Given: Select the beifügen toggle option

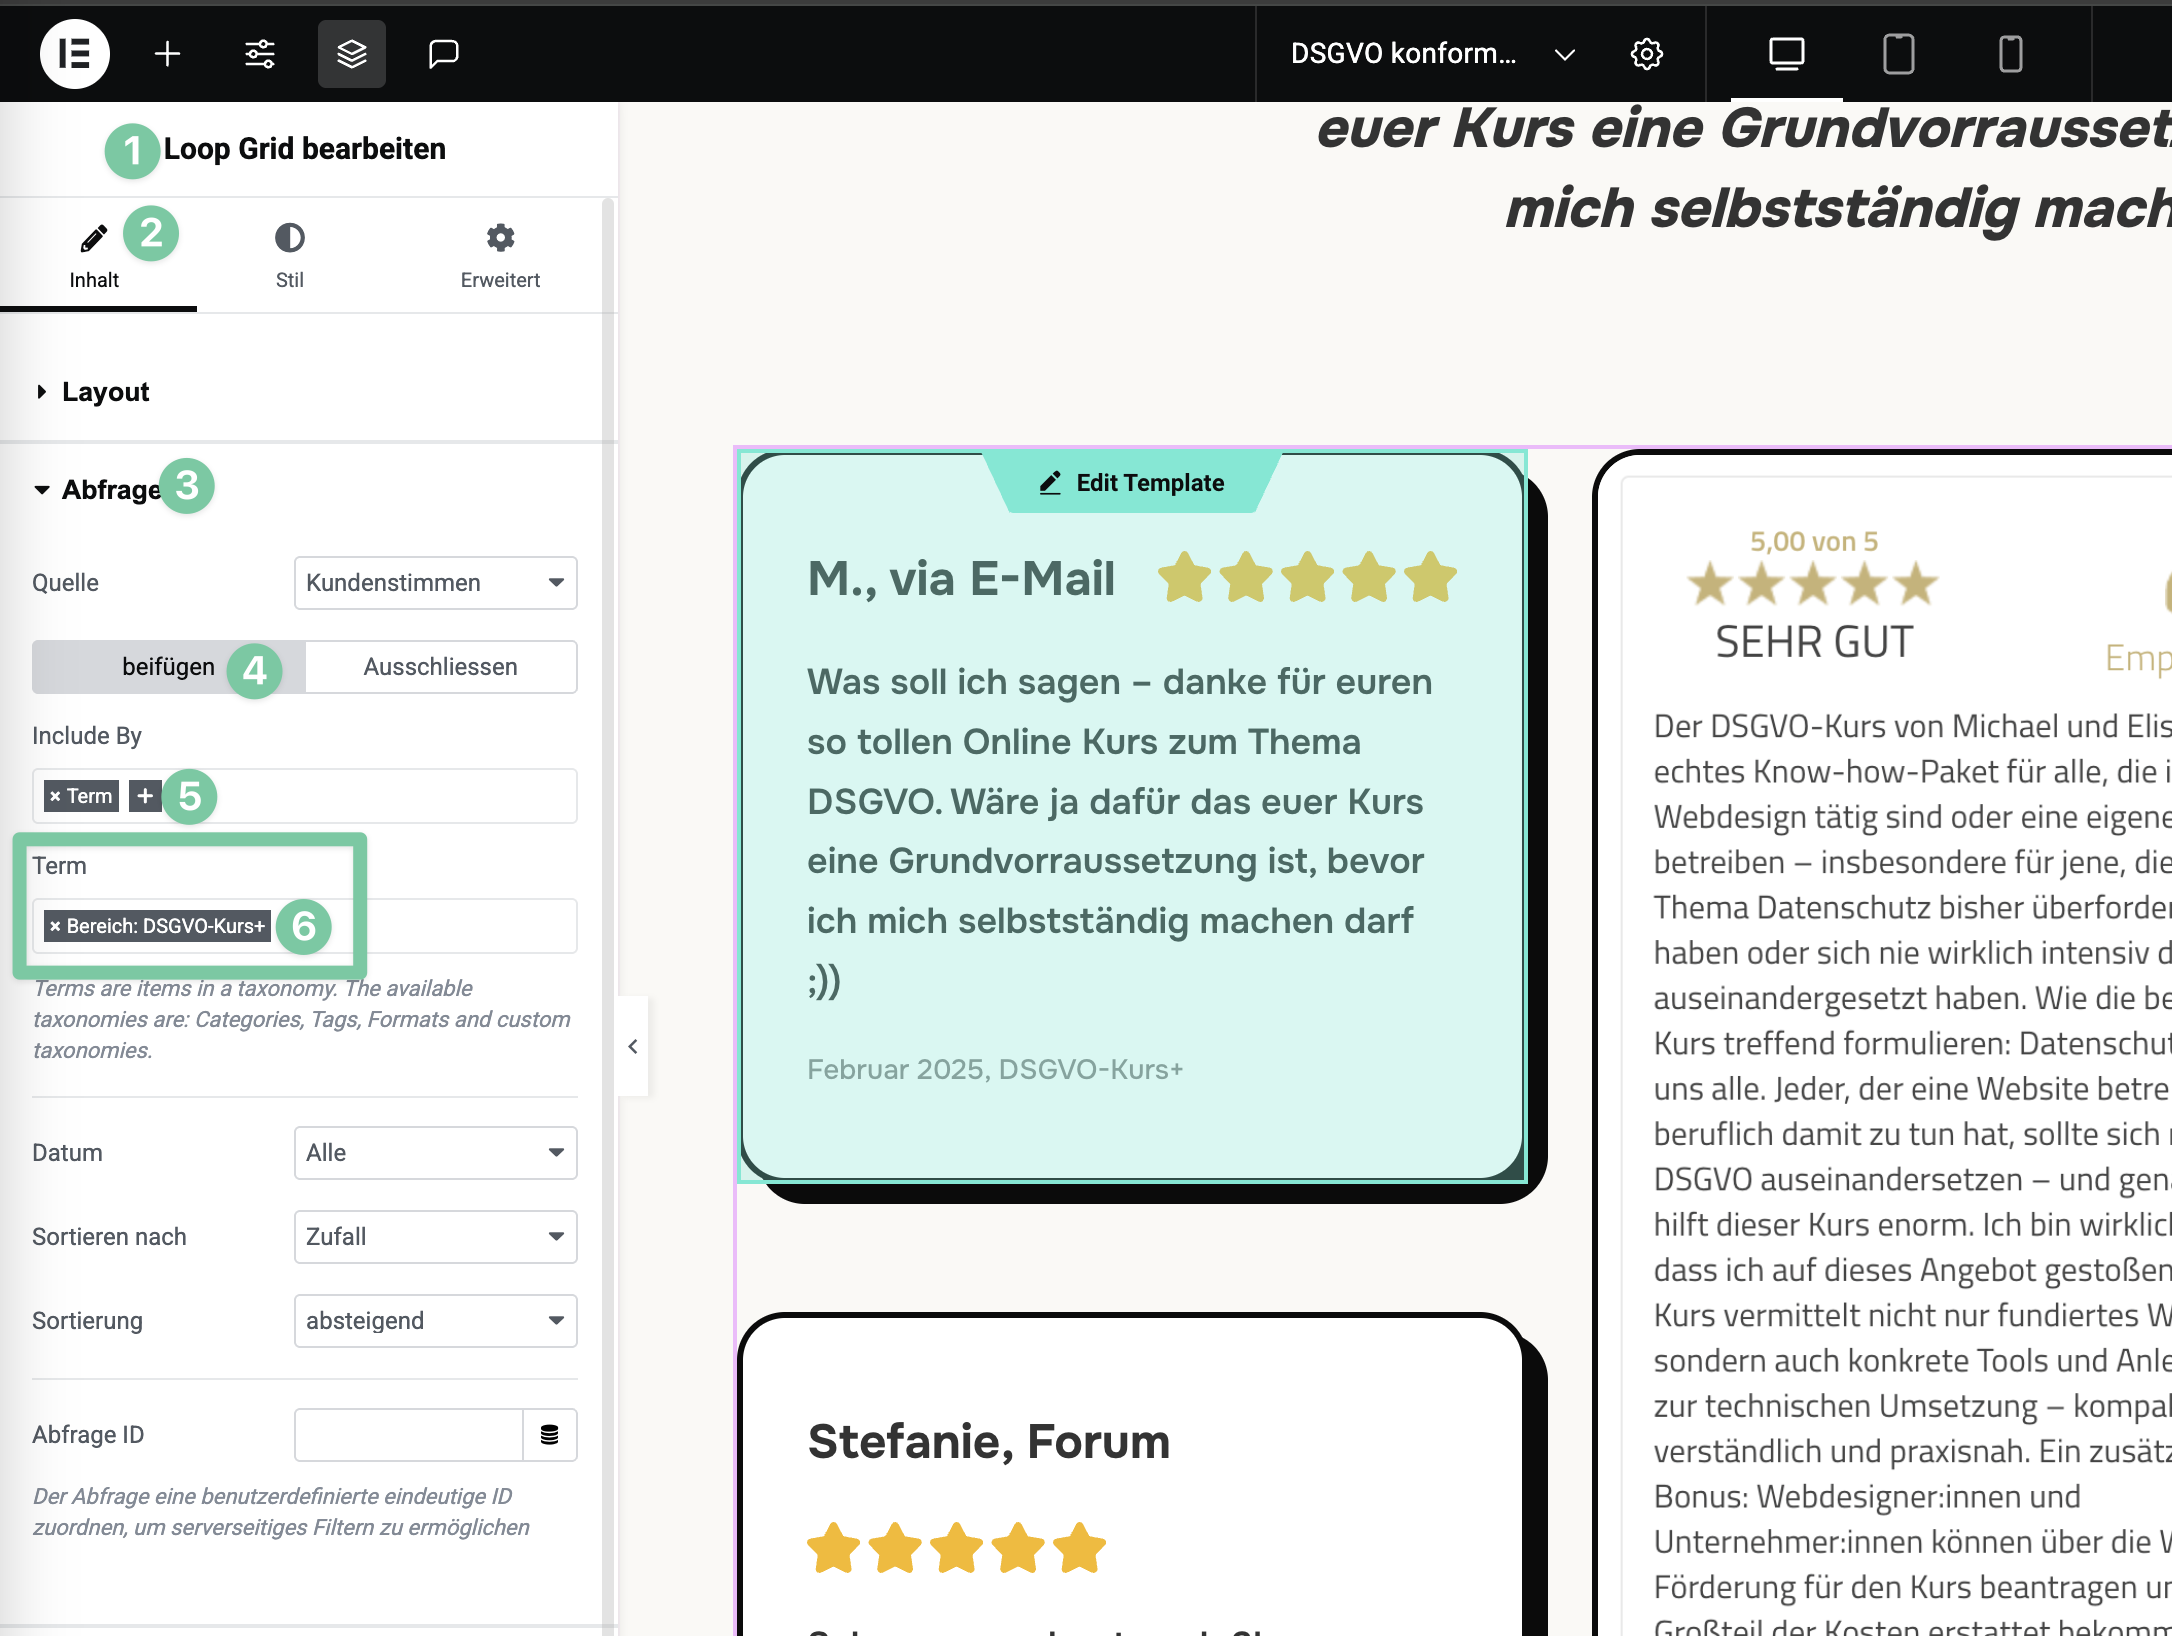Looking at the screenshot, I should pyautogui.click(x=169, y=667).
